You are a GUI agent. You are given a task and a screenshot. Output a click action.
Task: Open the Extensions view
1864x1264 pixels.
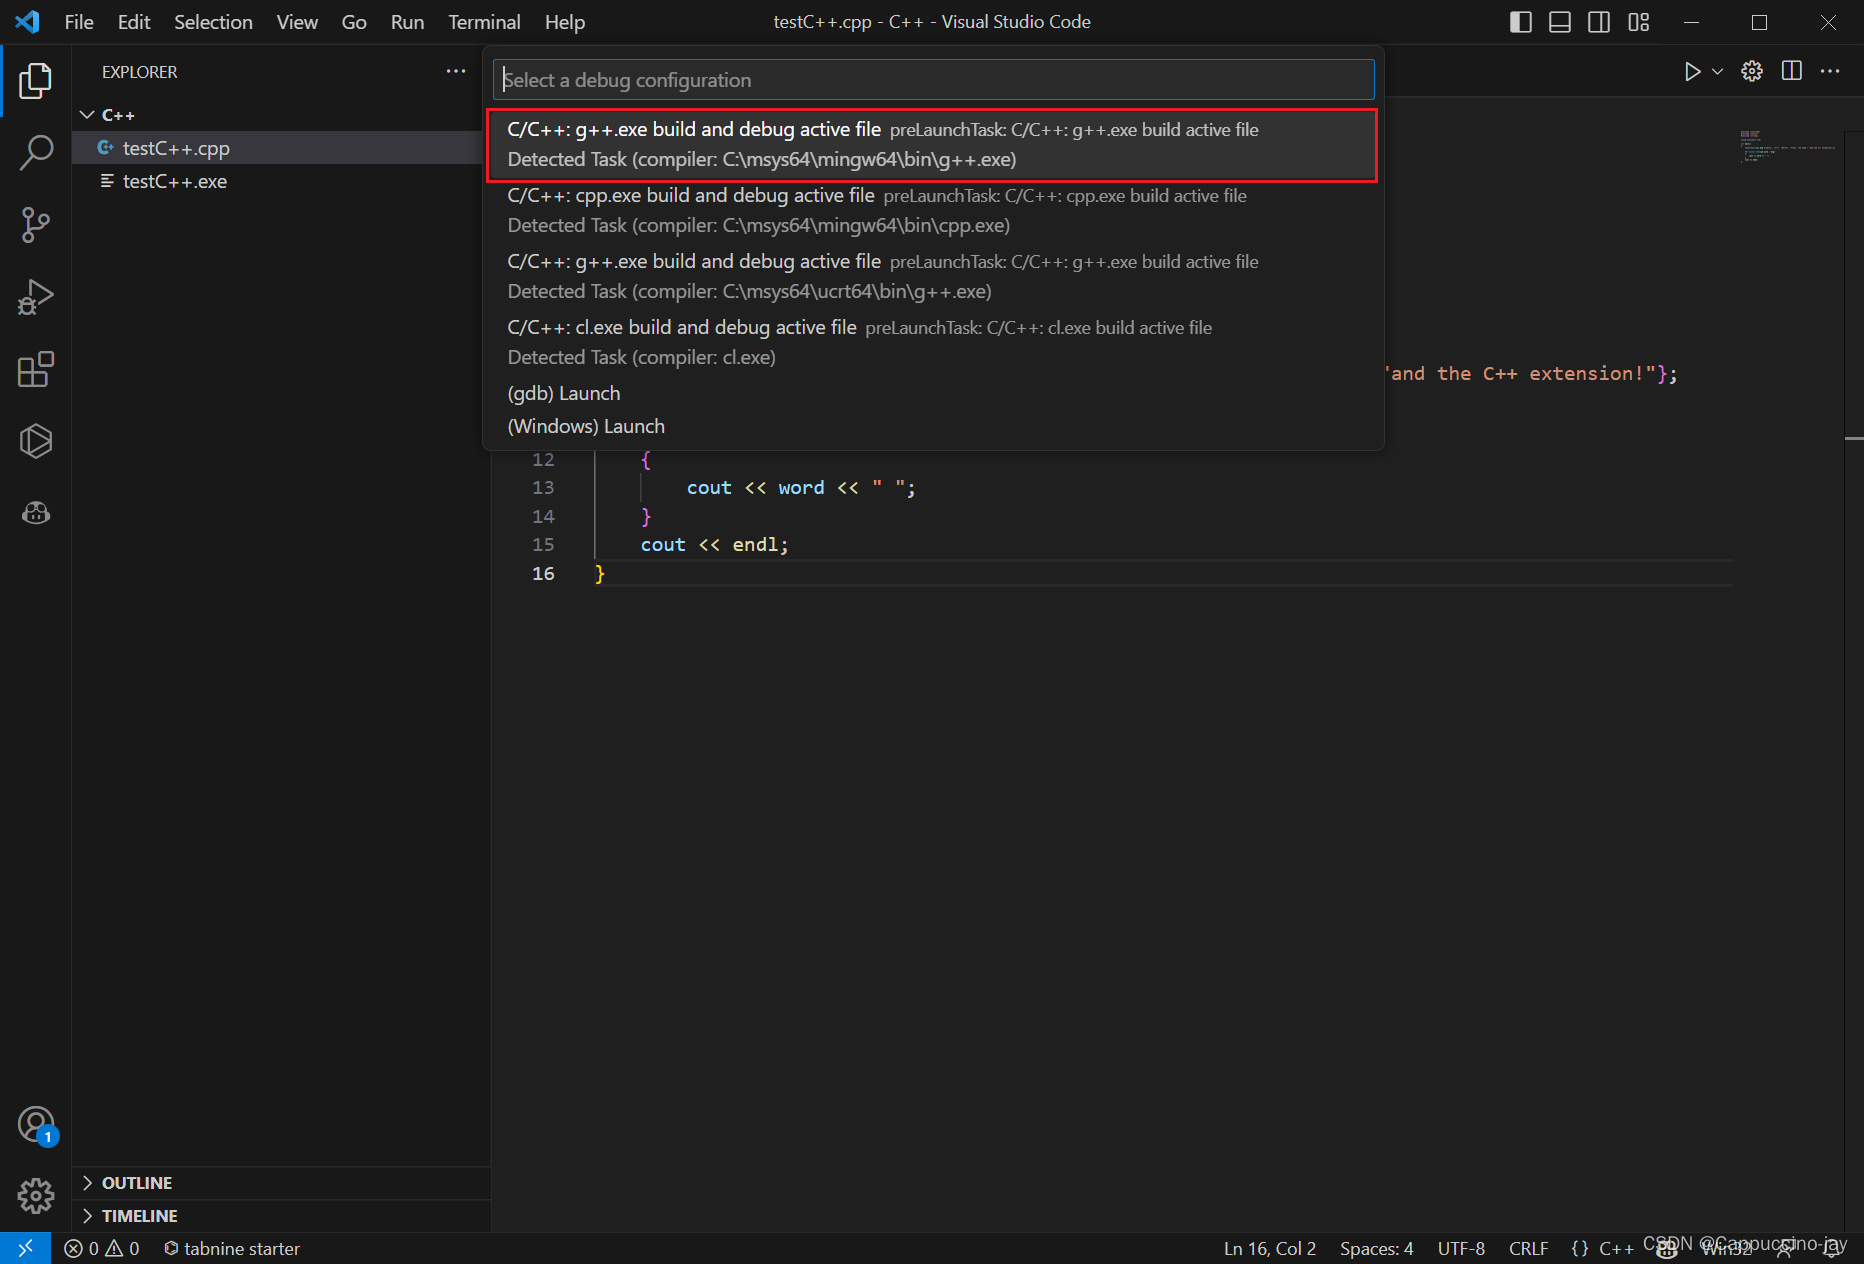click(x=36, y=369)
